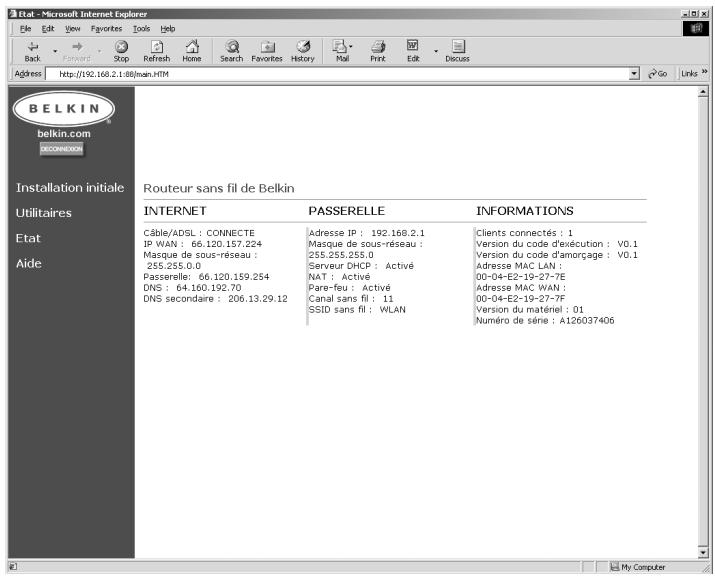Go Back using the toolbar arrow
The height and width of the screenshot is (576, 715).
click(x=32, y=51)
